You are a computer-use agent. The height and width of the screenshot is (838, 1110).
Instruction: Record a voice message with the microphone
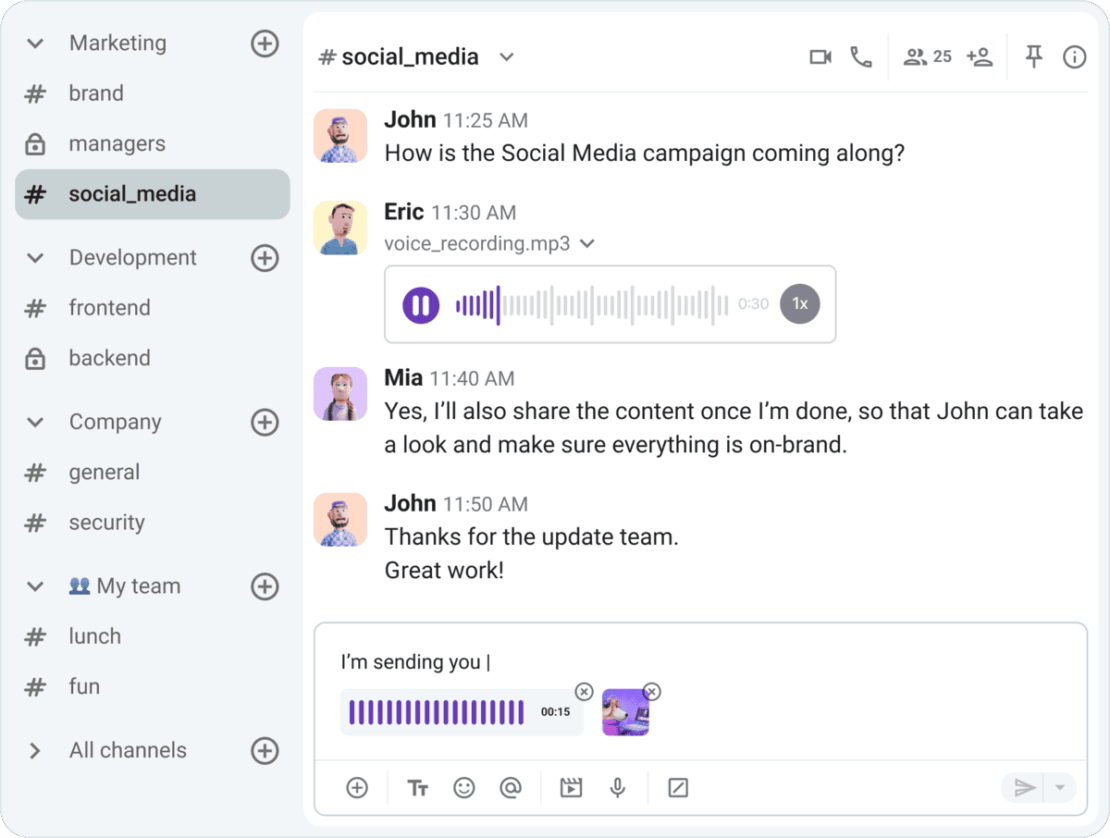pyautogui.click(x=618, y=787)
